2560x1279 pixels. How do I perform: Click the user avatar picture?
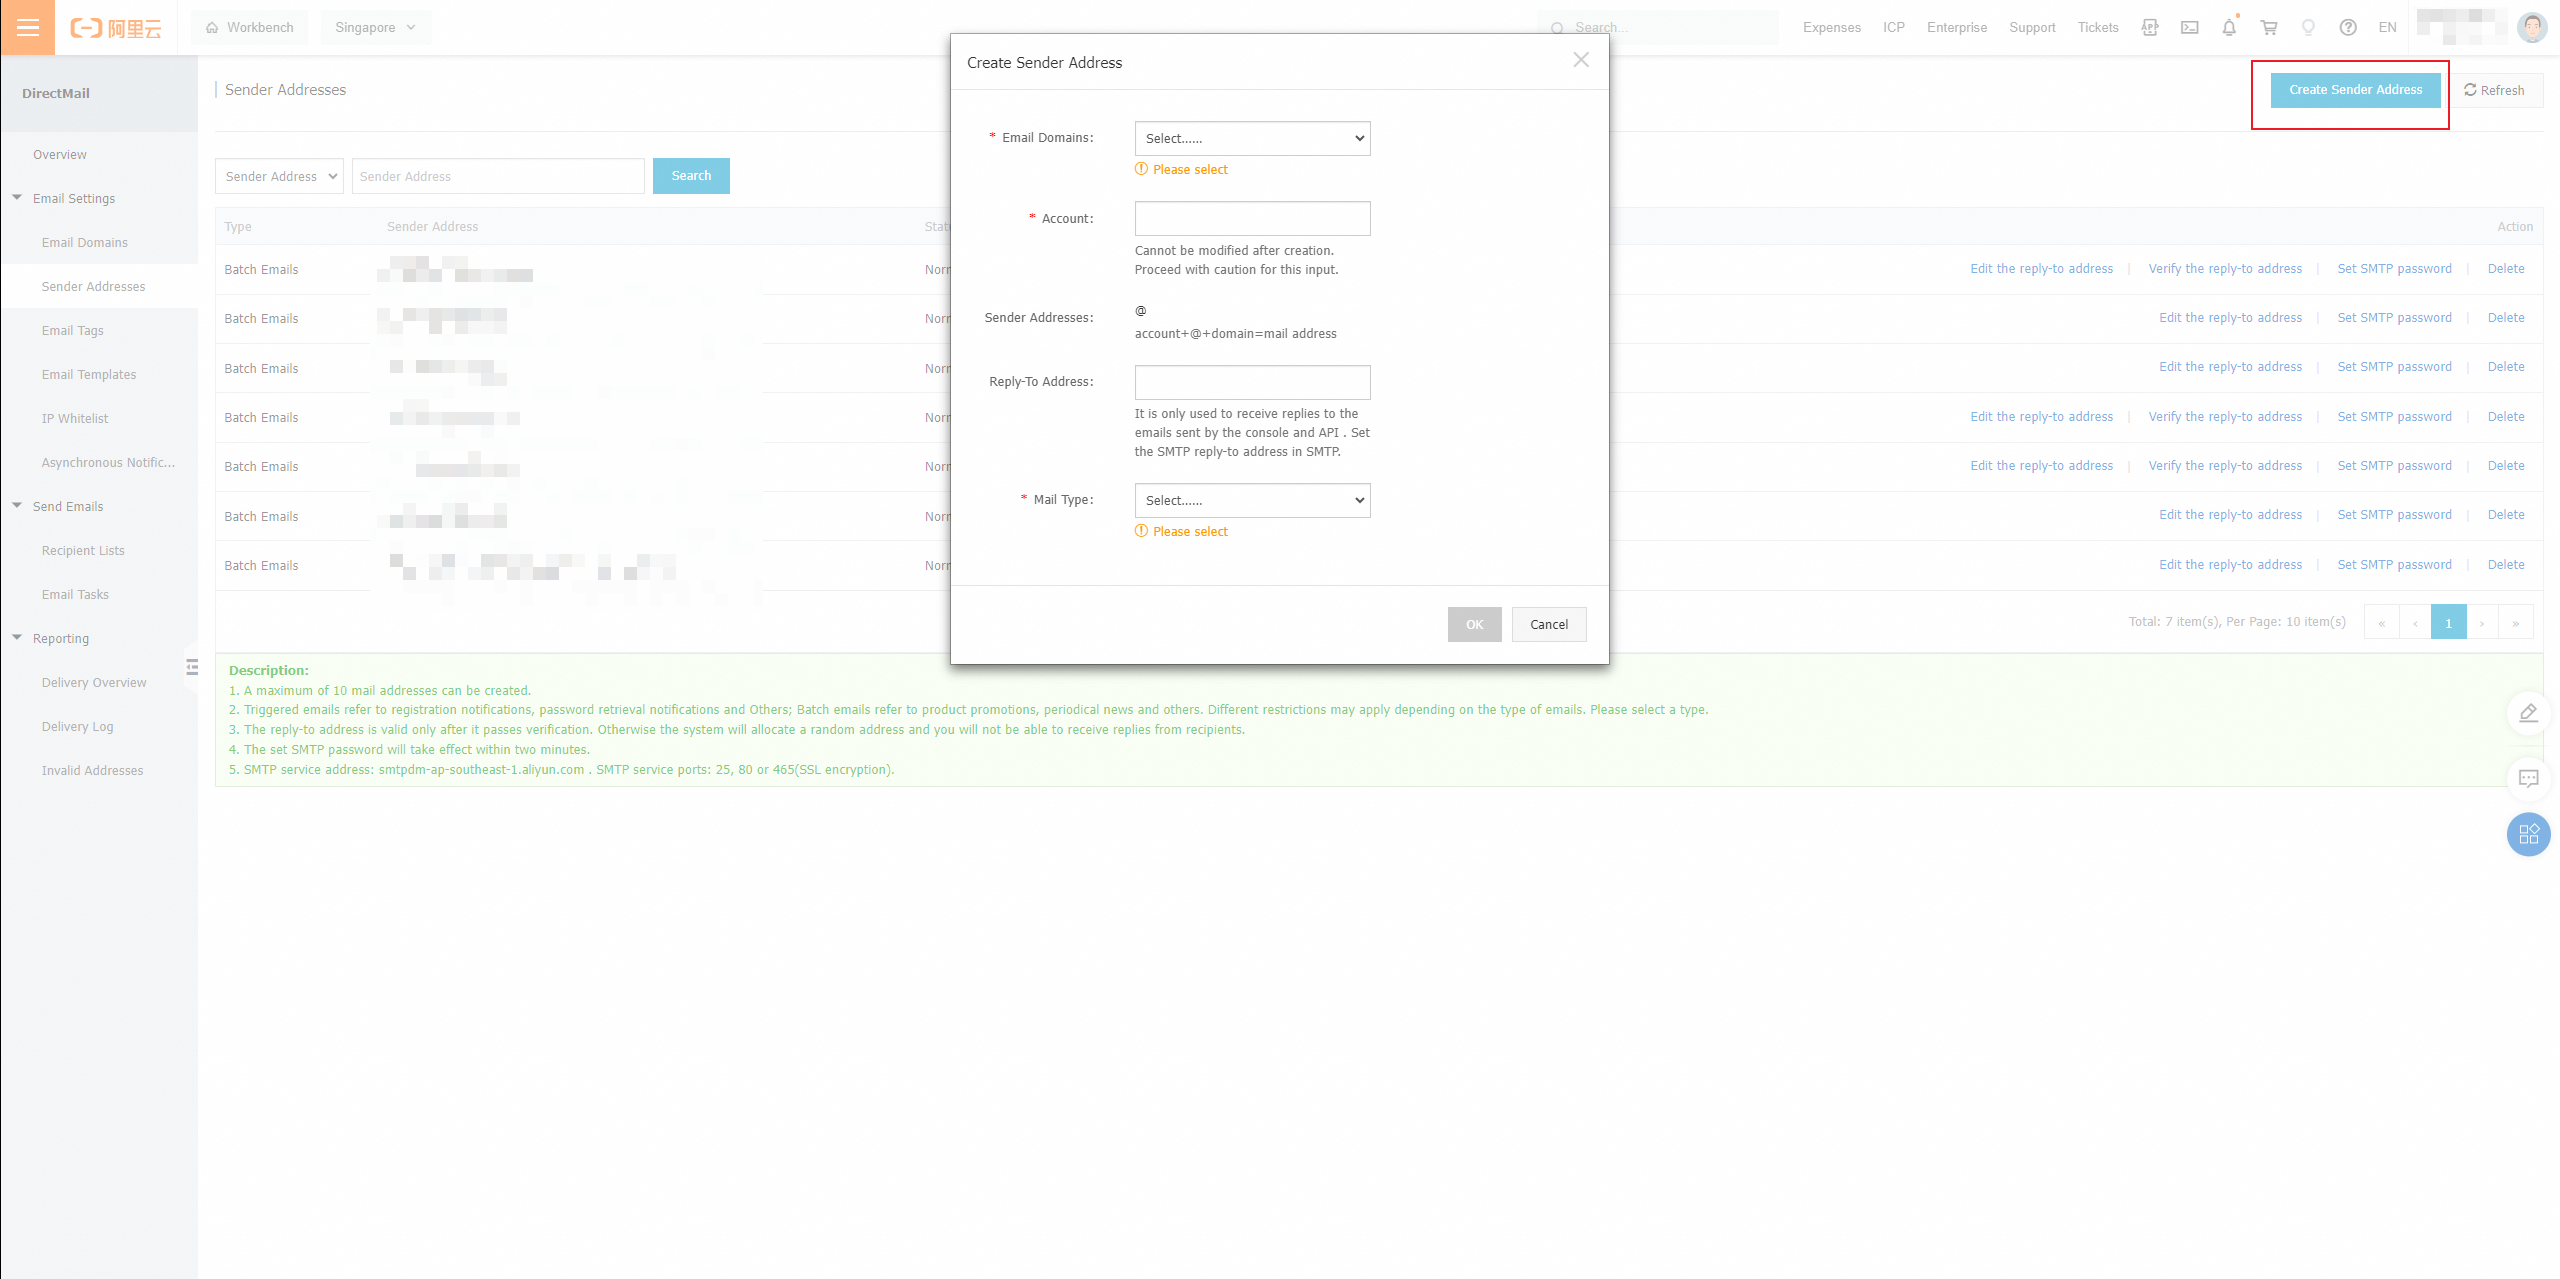2532,27
